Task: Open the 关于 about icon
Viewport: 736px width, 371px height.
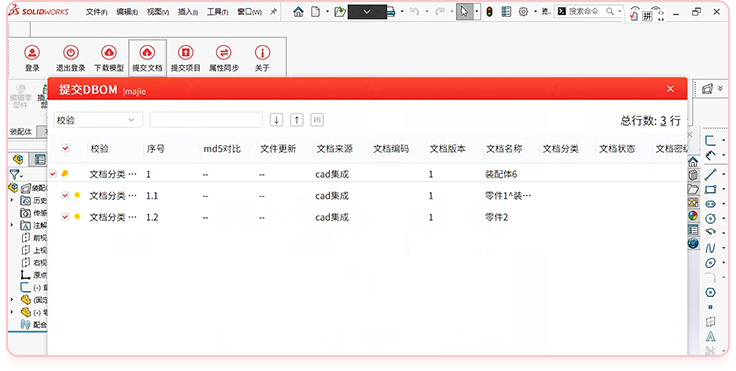Action: [262, 53]
